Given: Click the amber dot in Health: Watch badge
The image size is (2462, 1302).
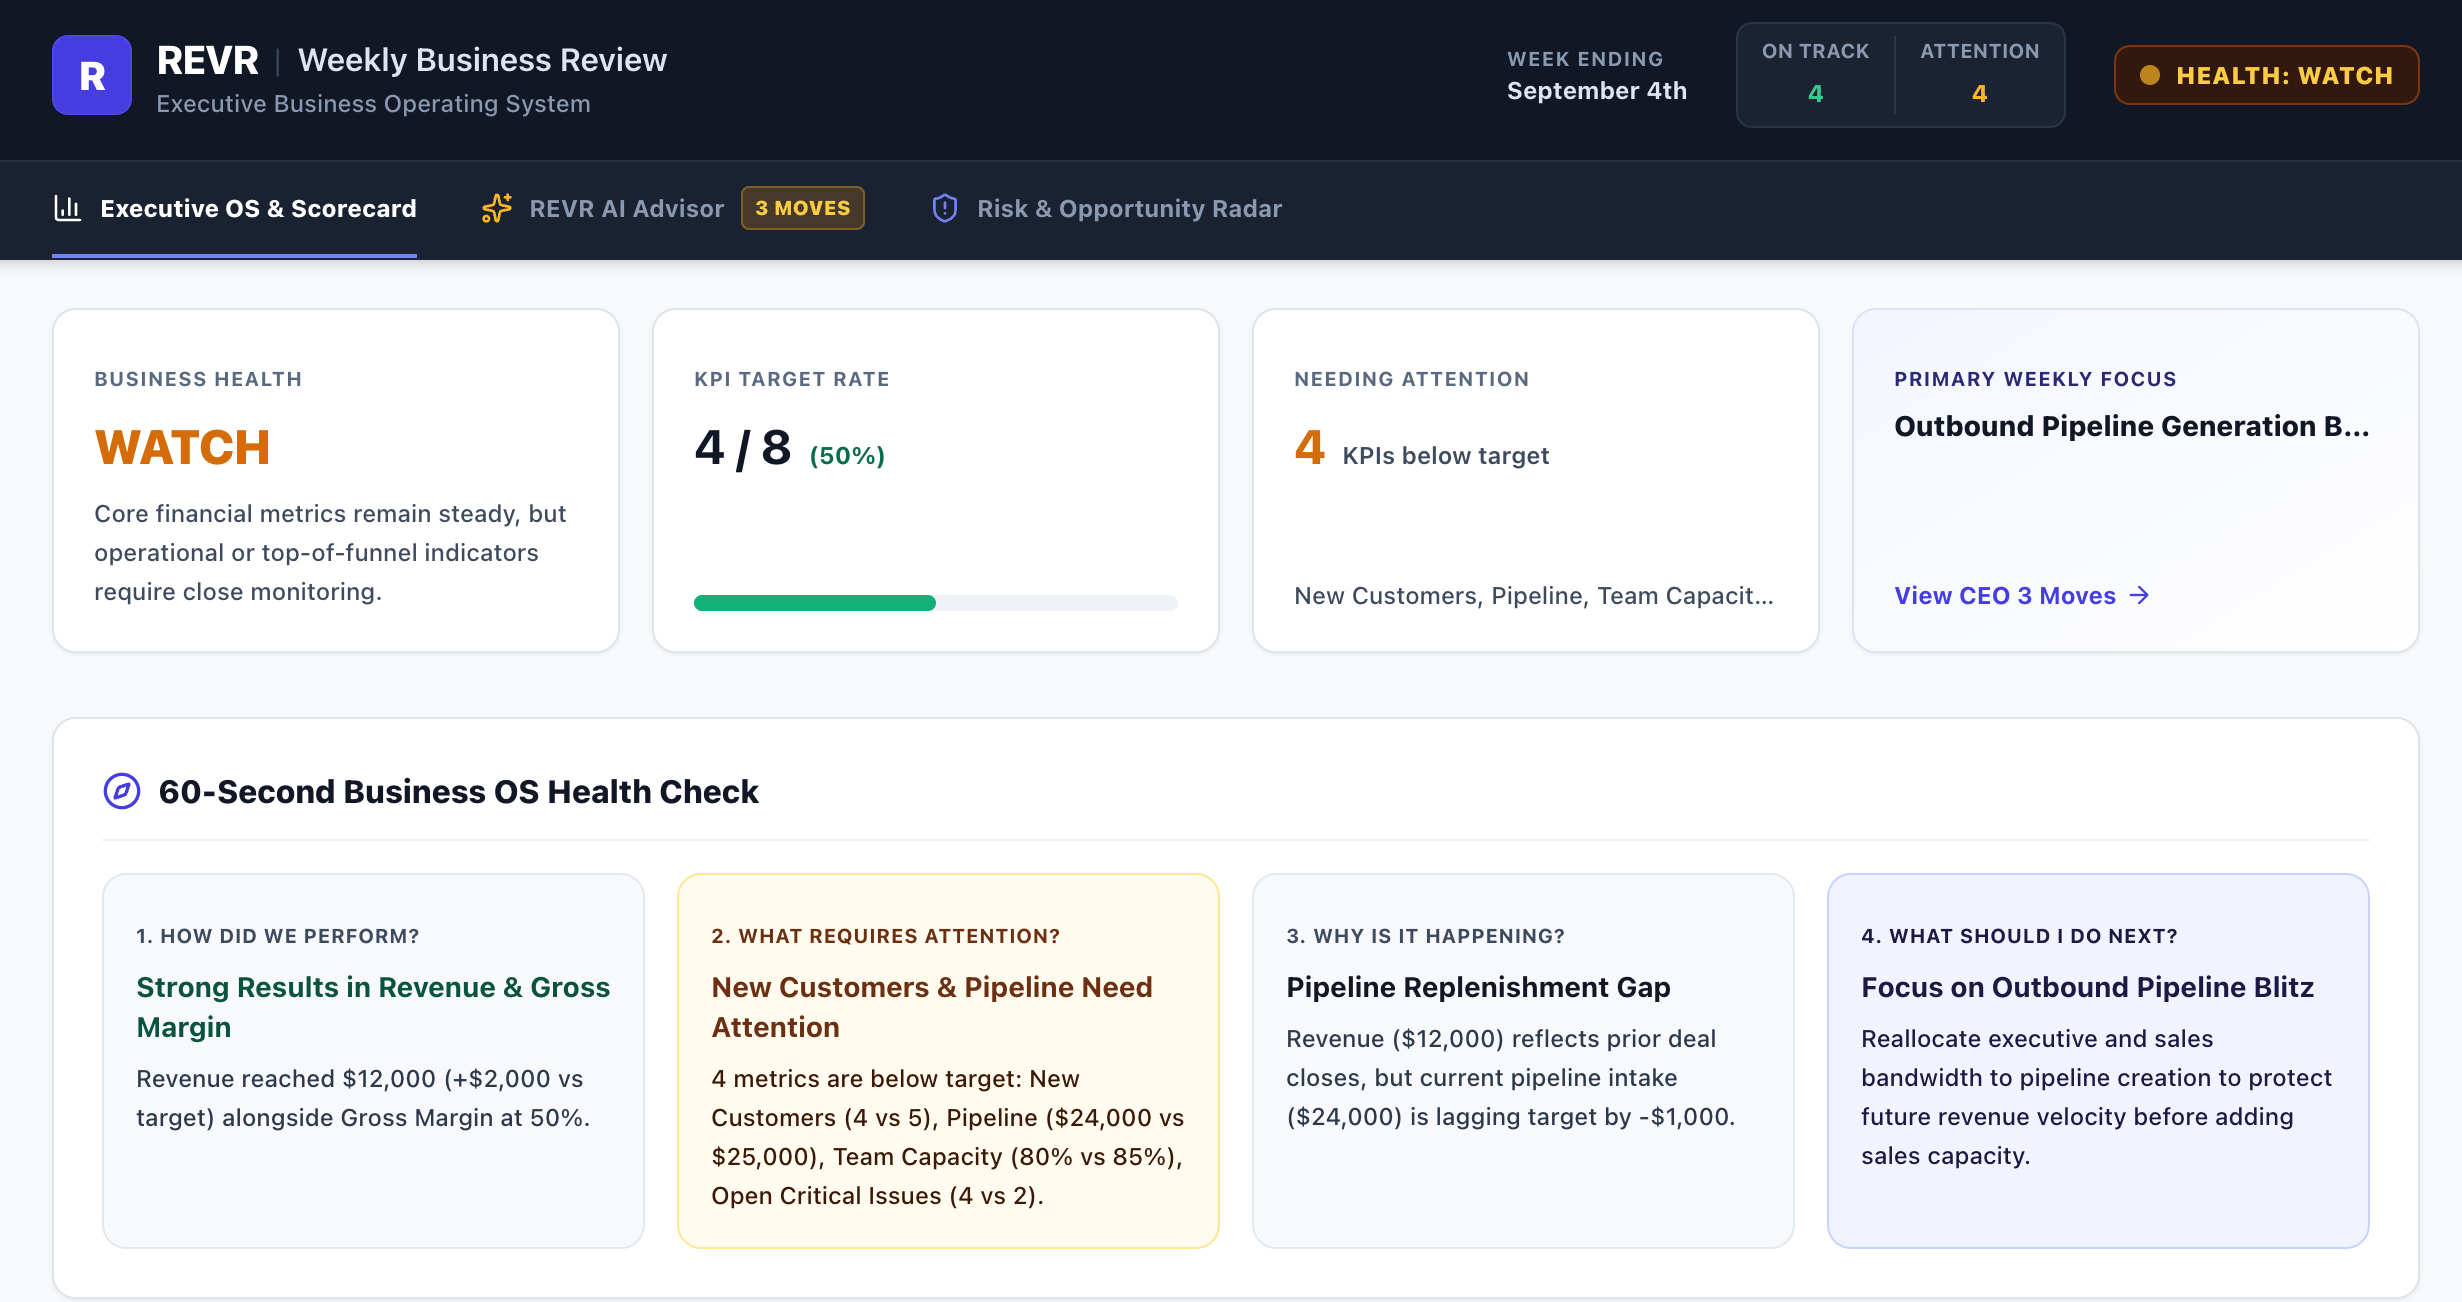Looking at the screenshot, I should click(x=2149, y=75).
